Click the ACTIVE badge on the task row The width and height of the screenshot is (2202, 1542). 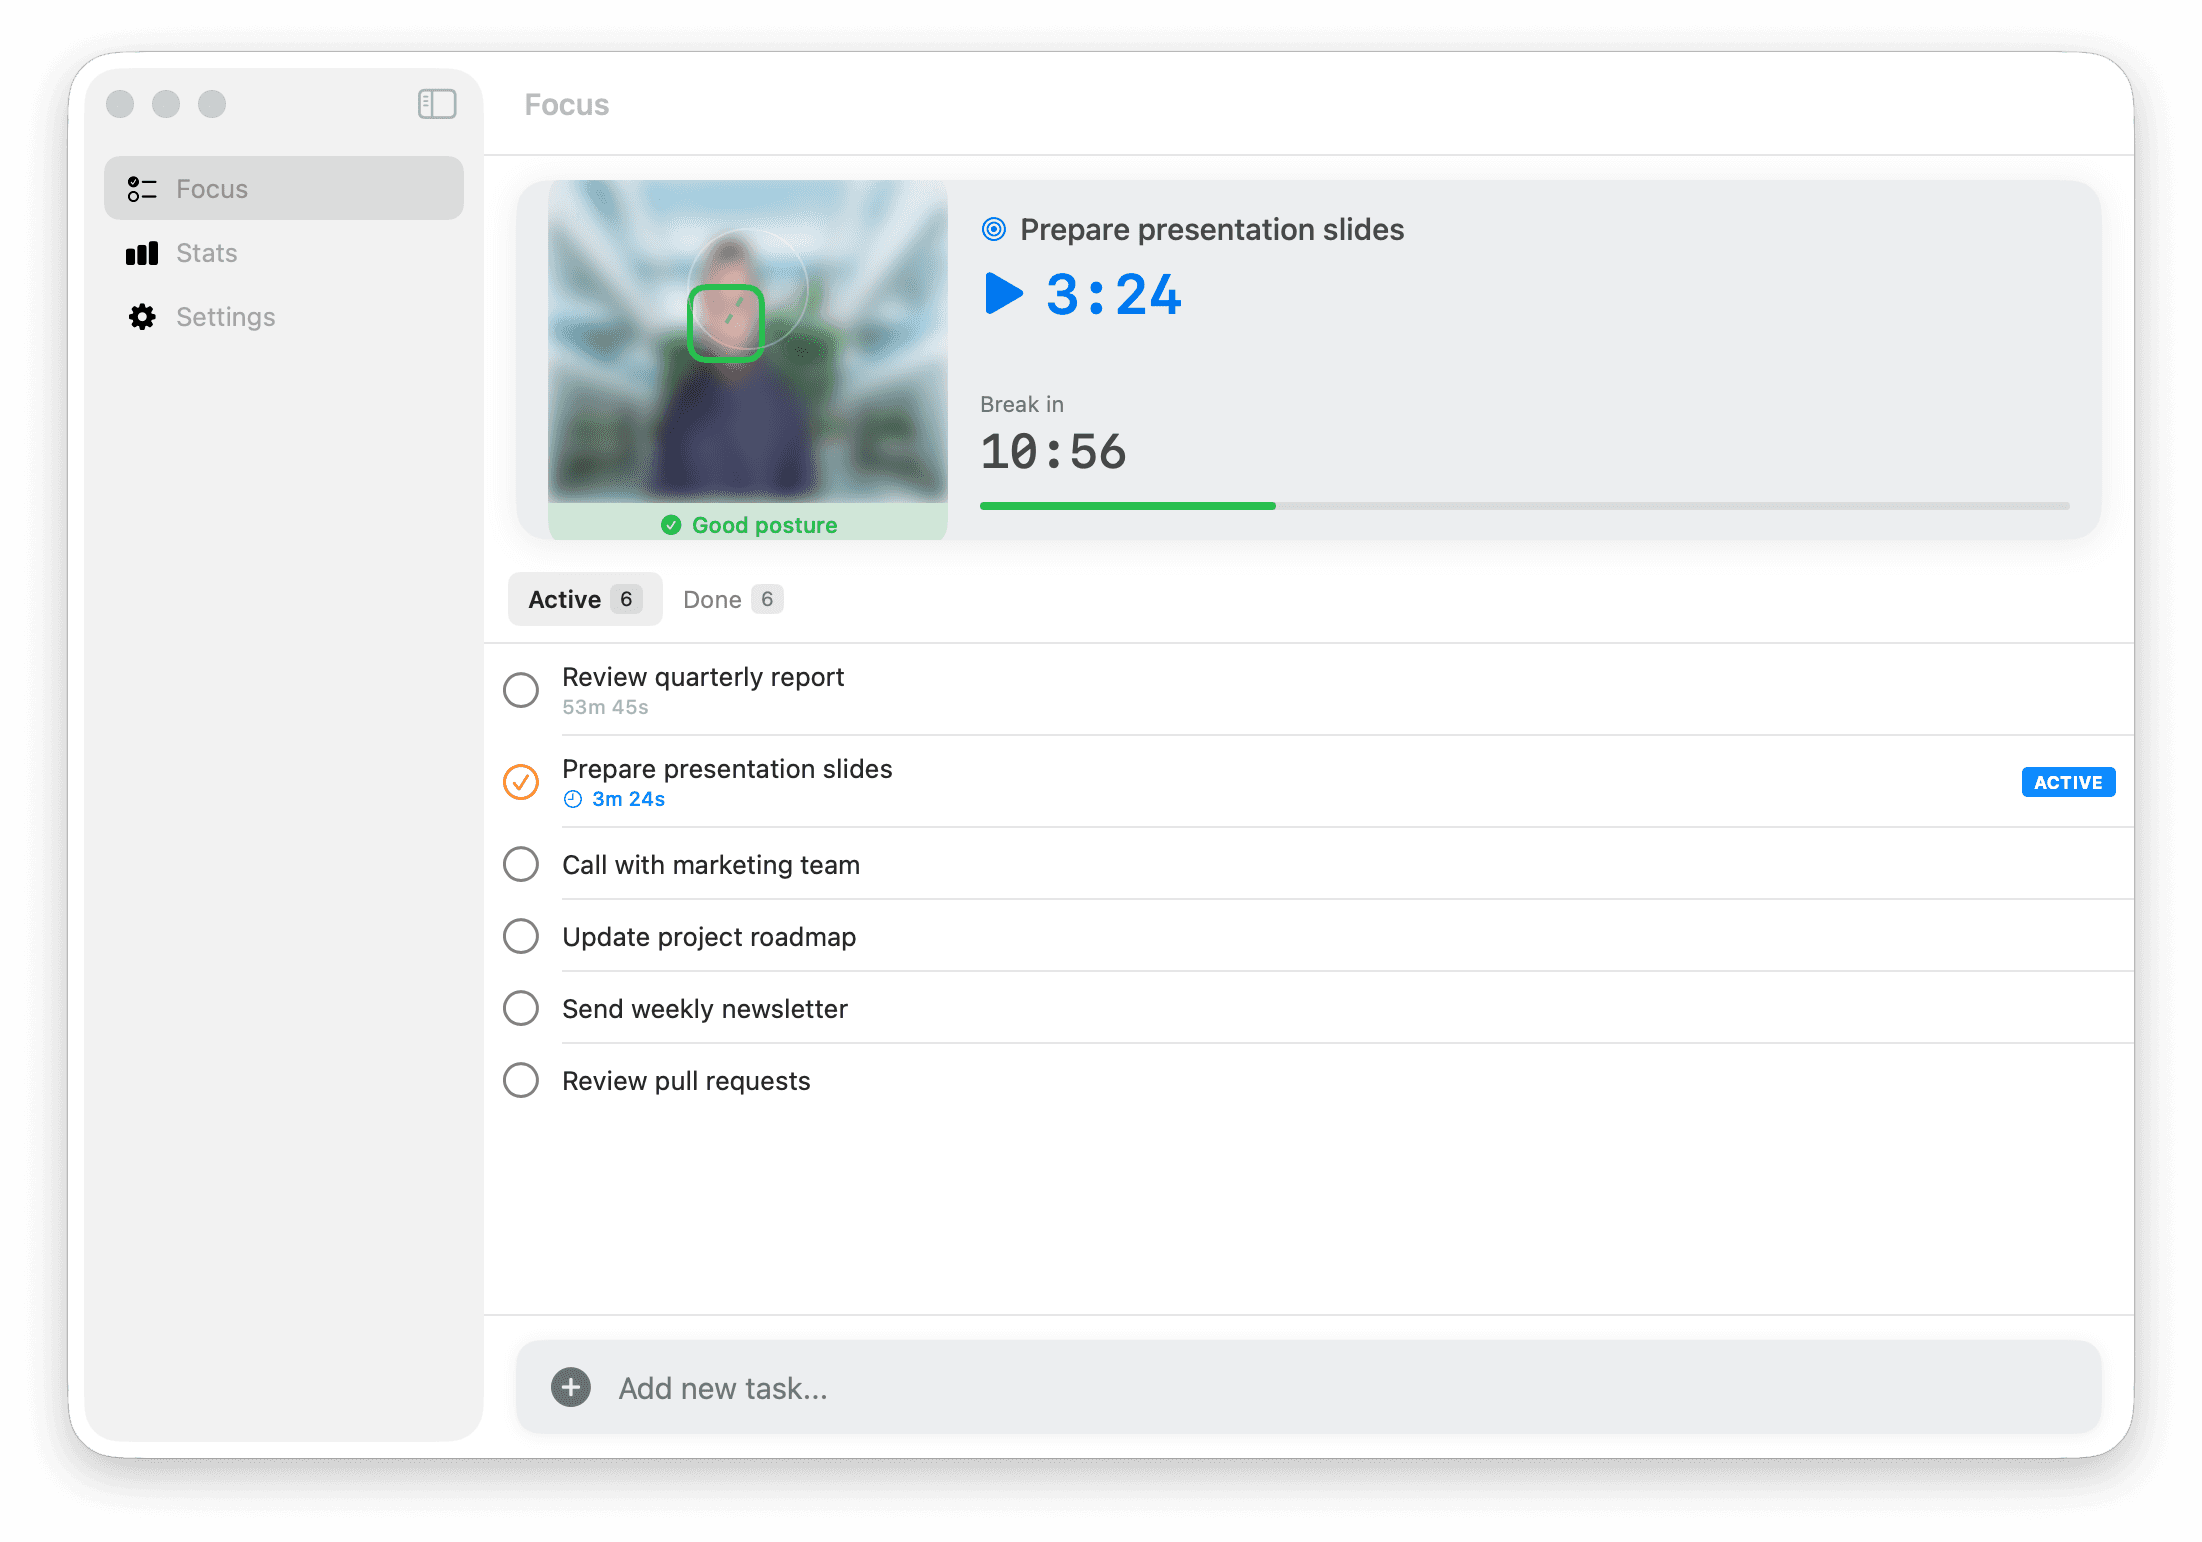(2068, 781)
